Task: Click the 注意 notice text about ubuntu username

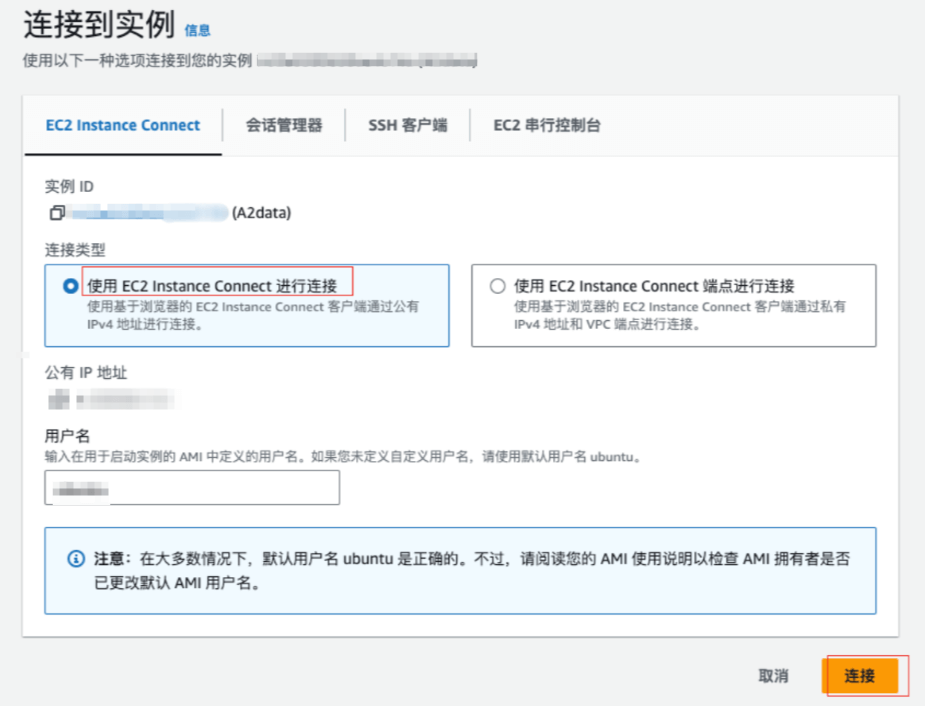Action: tap(472, 570)
